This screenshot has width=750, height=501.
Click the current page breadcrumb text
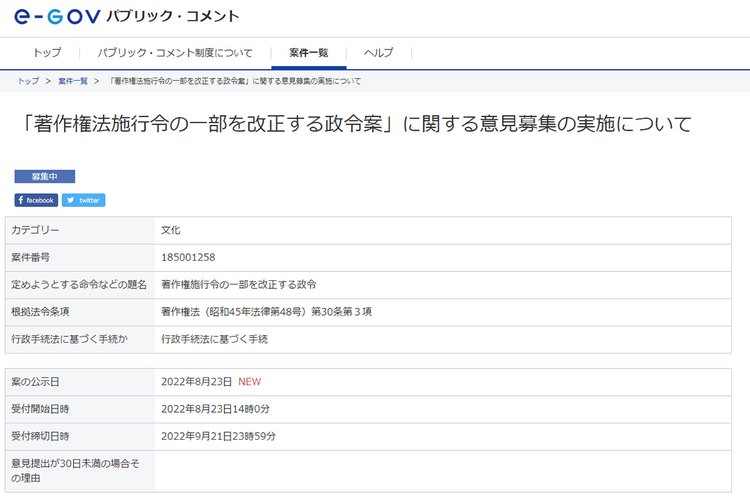[x=235, y=80]
